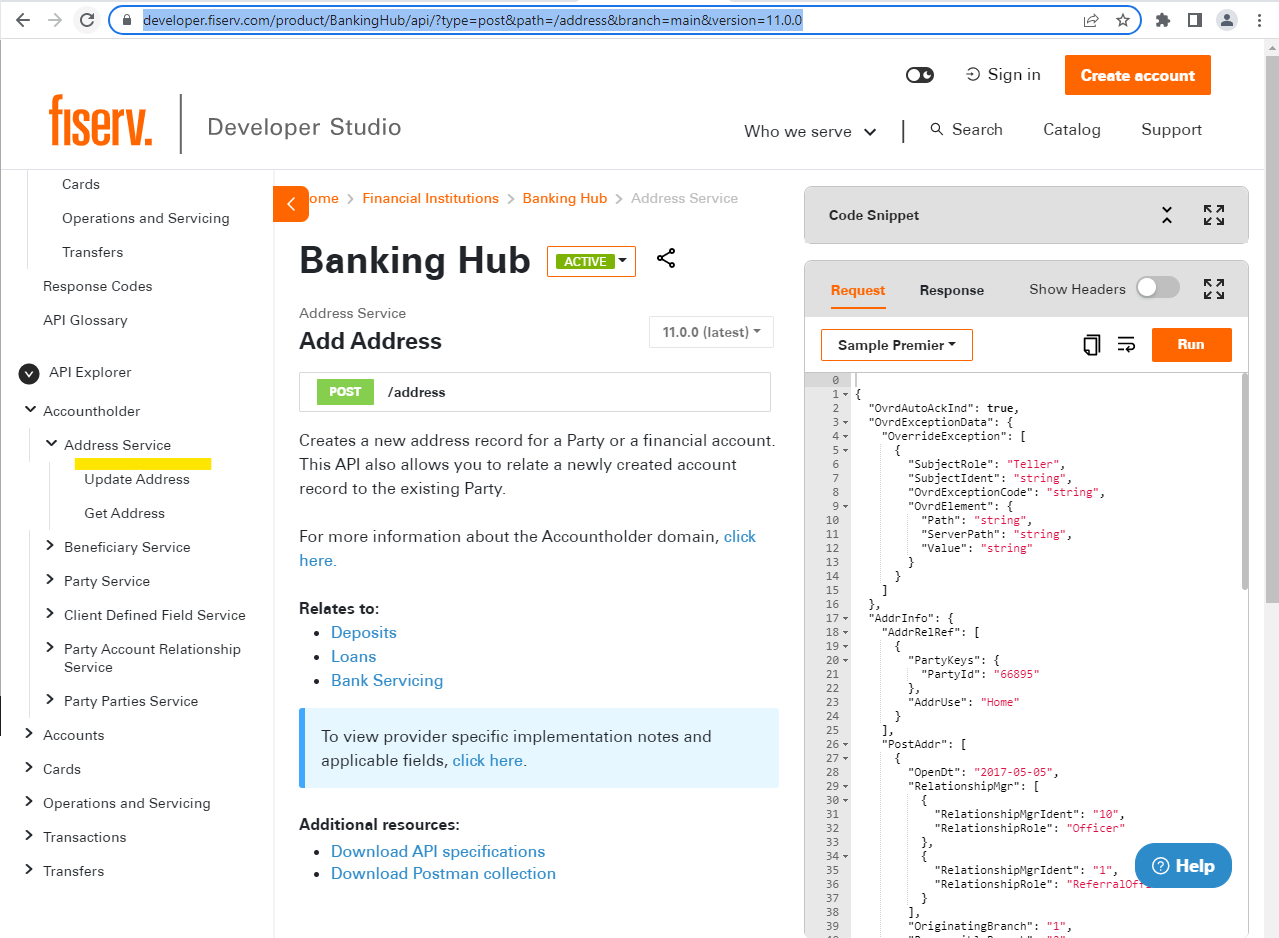Open click here implementation notes link
The image size is (1279, 938).
(488, 761)
